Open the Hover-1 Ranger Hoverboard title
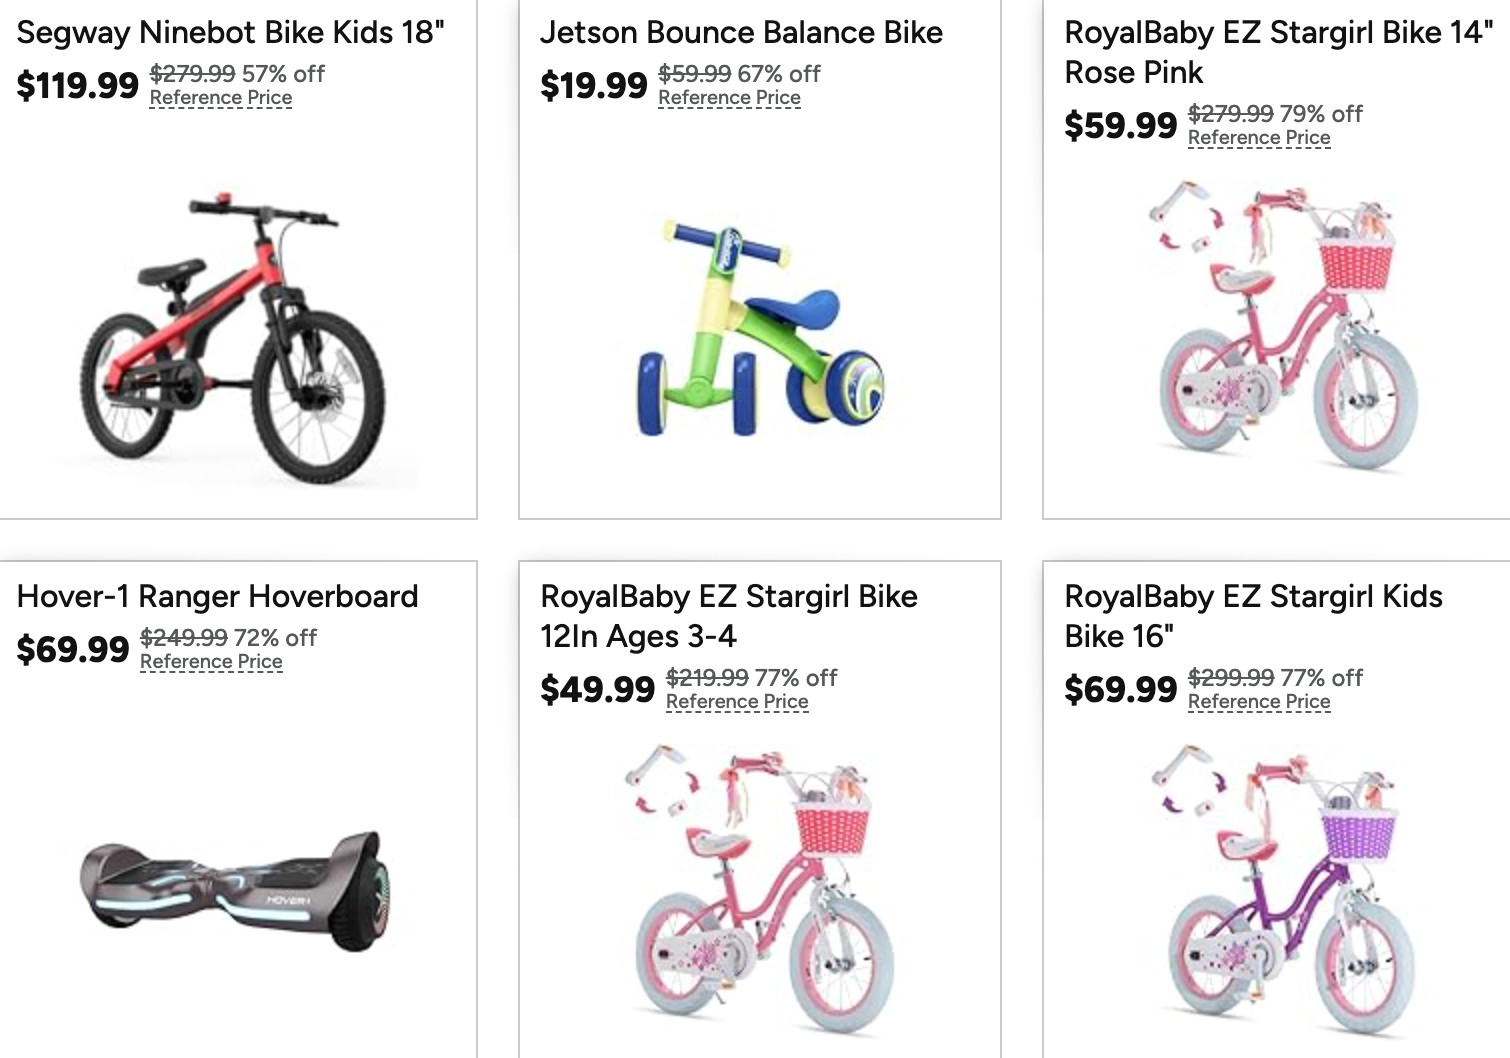1510x1058 pixels. point(217,597)
